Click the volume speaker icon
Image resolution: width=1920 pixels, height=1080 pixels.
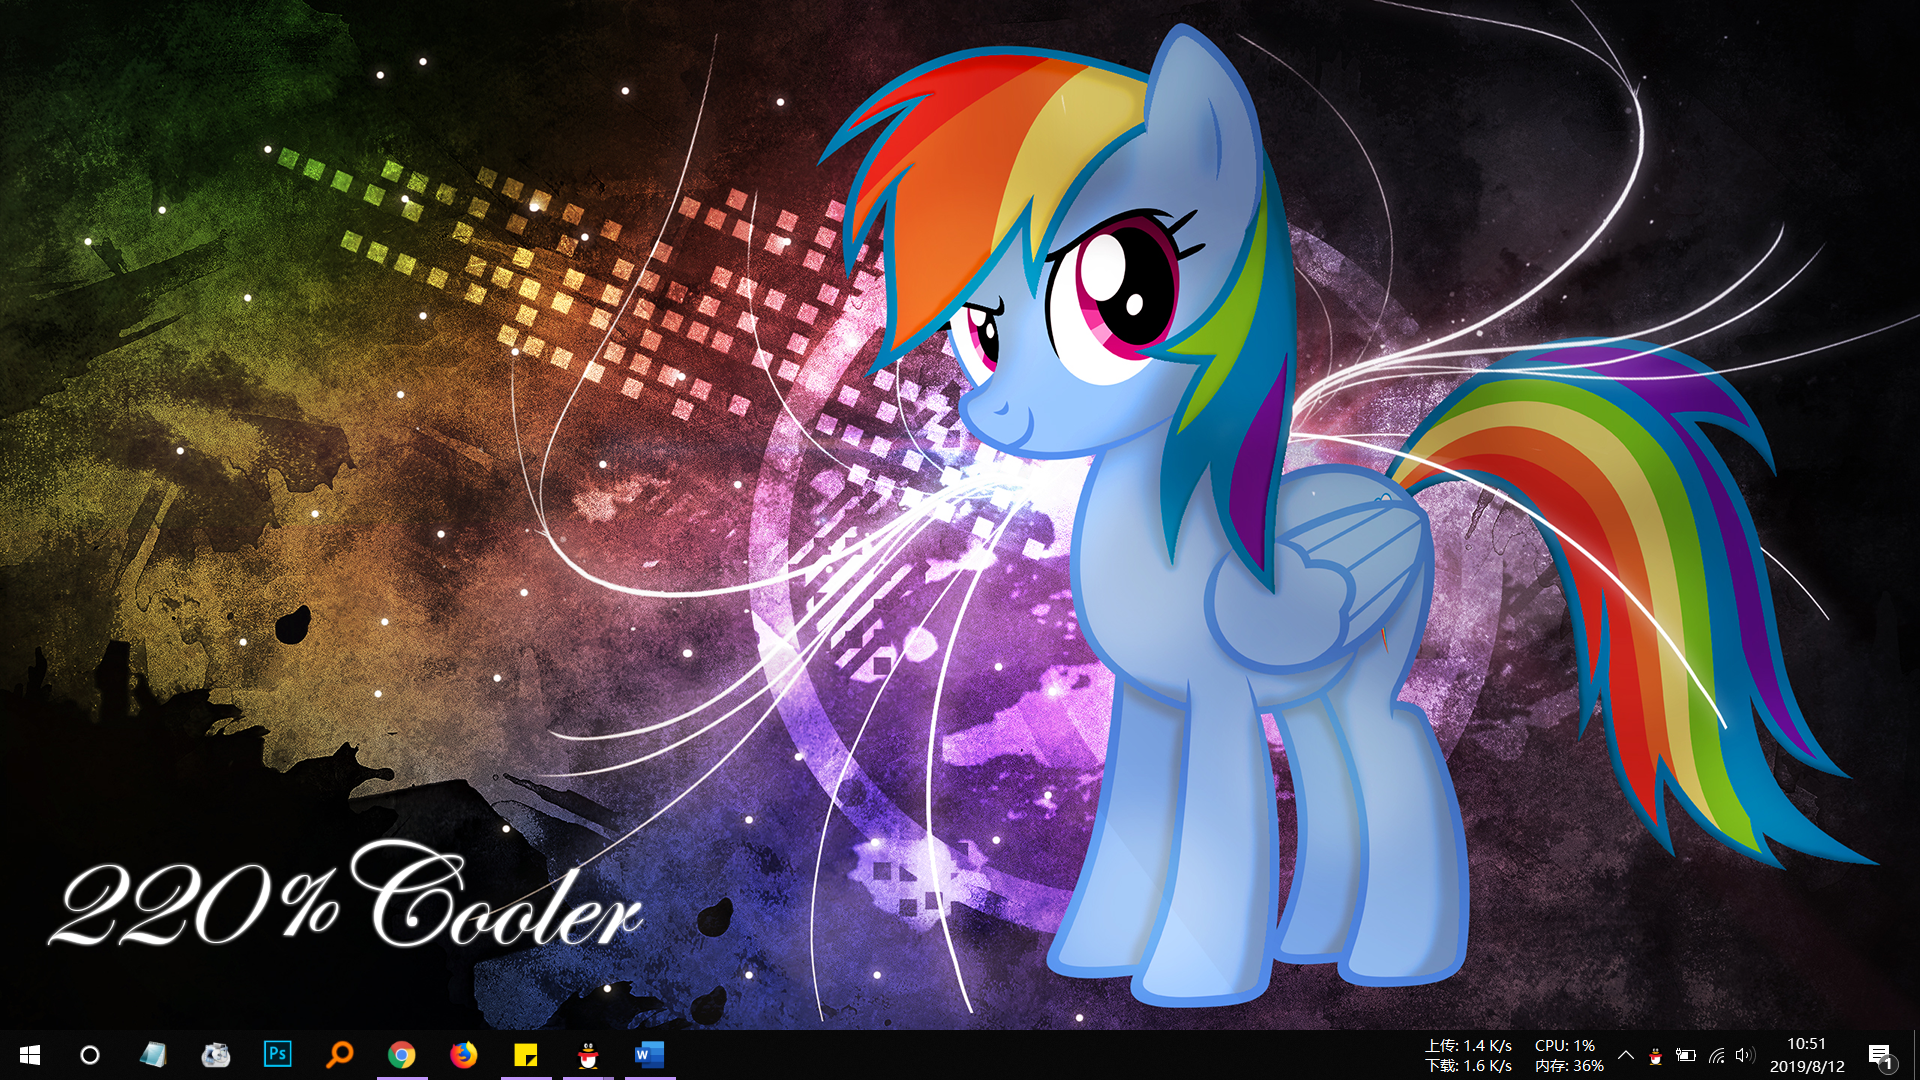[1745, 1055]
